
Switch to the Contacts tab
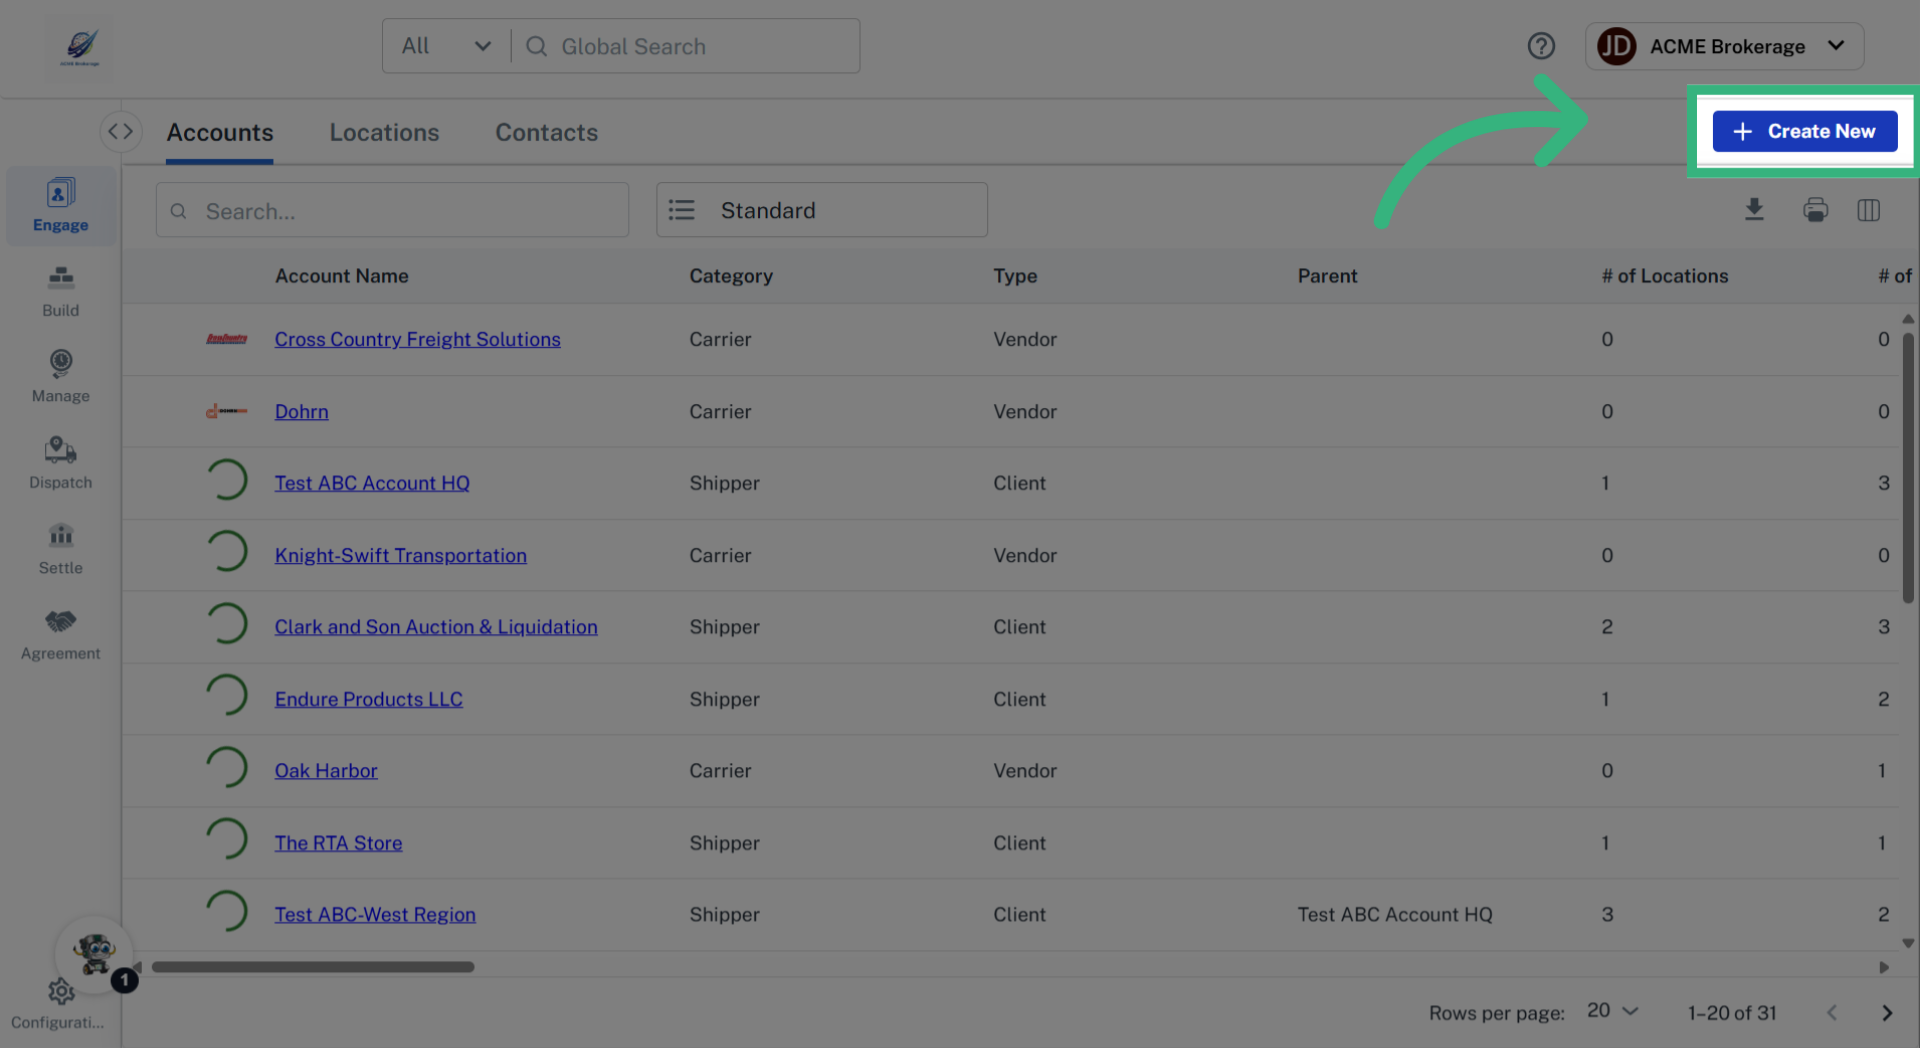coord(546,132)
